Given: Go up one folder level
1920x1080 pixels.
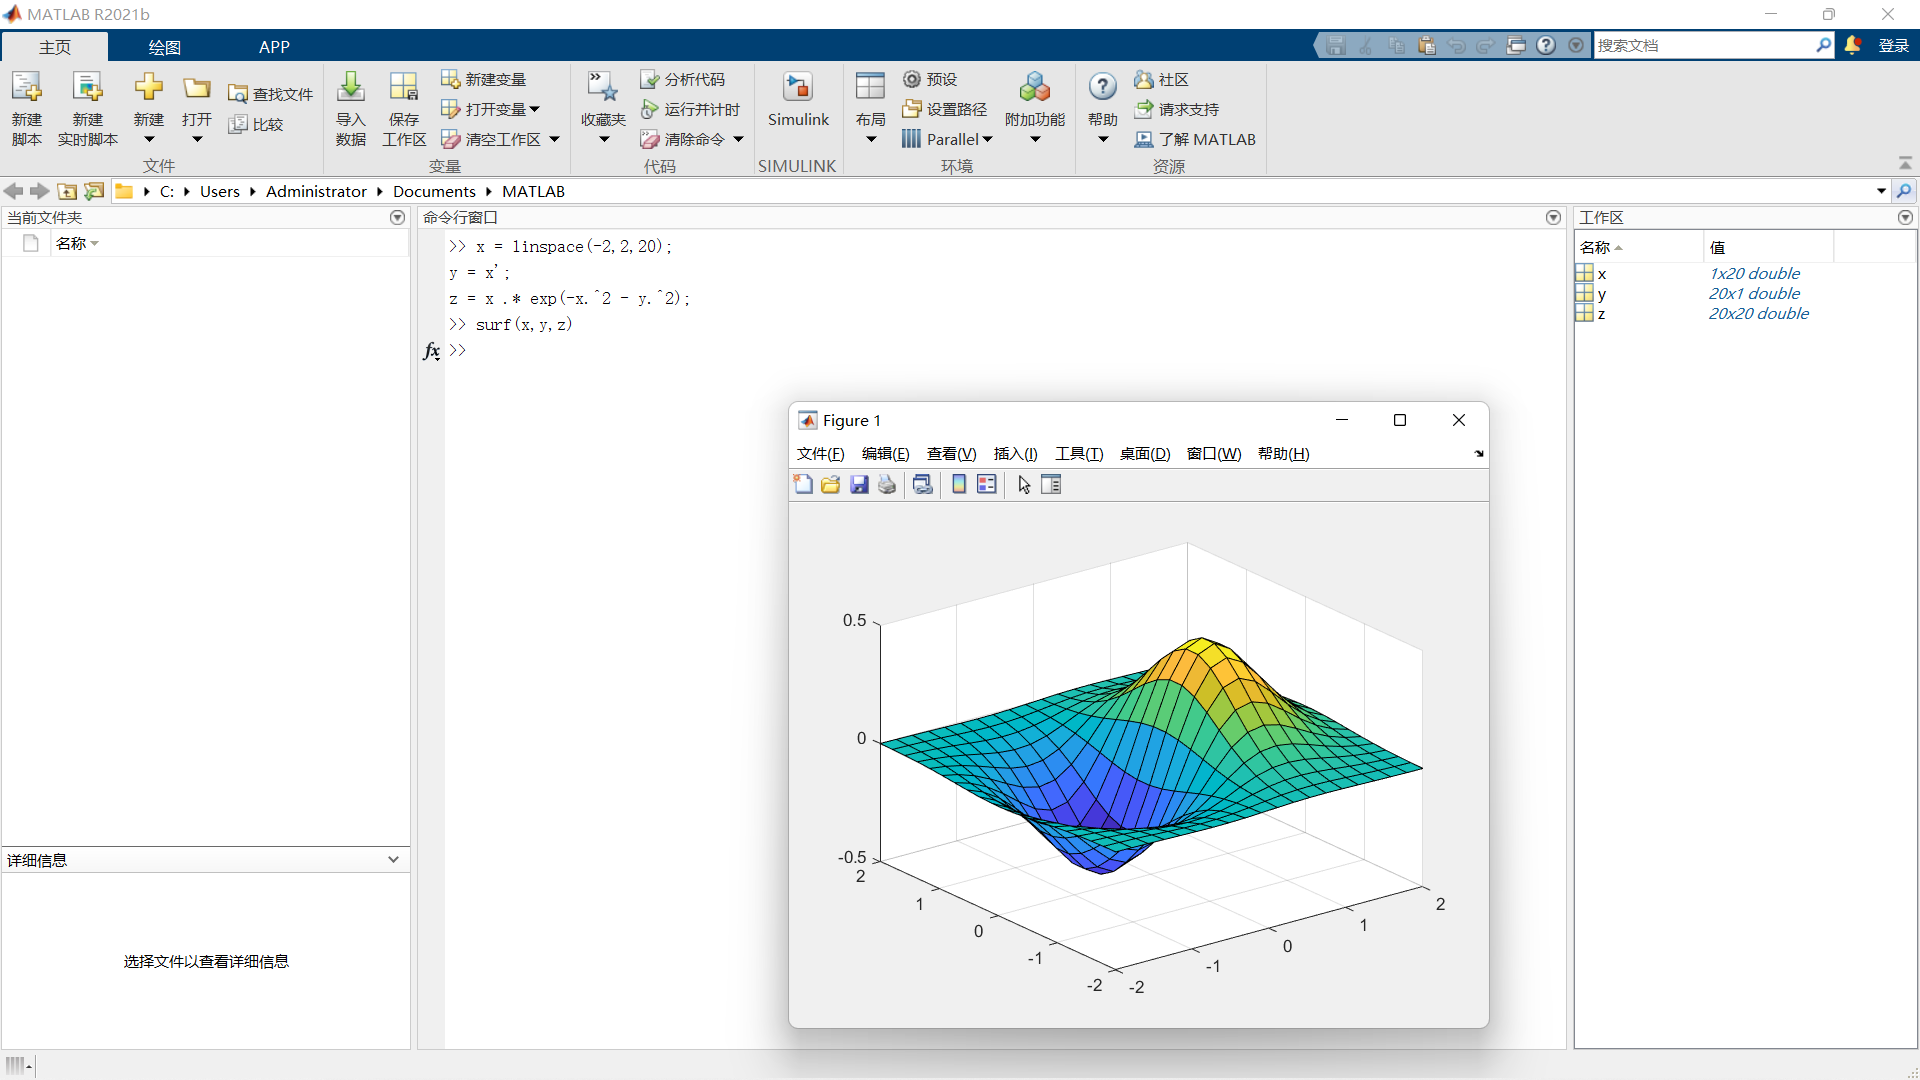Looking at the screenshot, I should point(67,191).
